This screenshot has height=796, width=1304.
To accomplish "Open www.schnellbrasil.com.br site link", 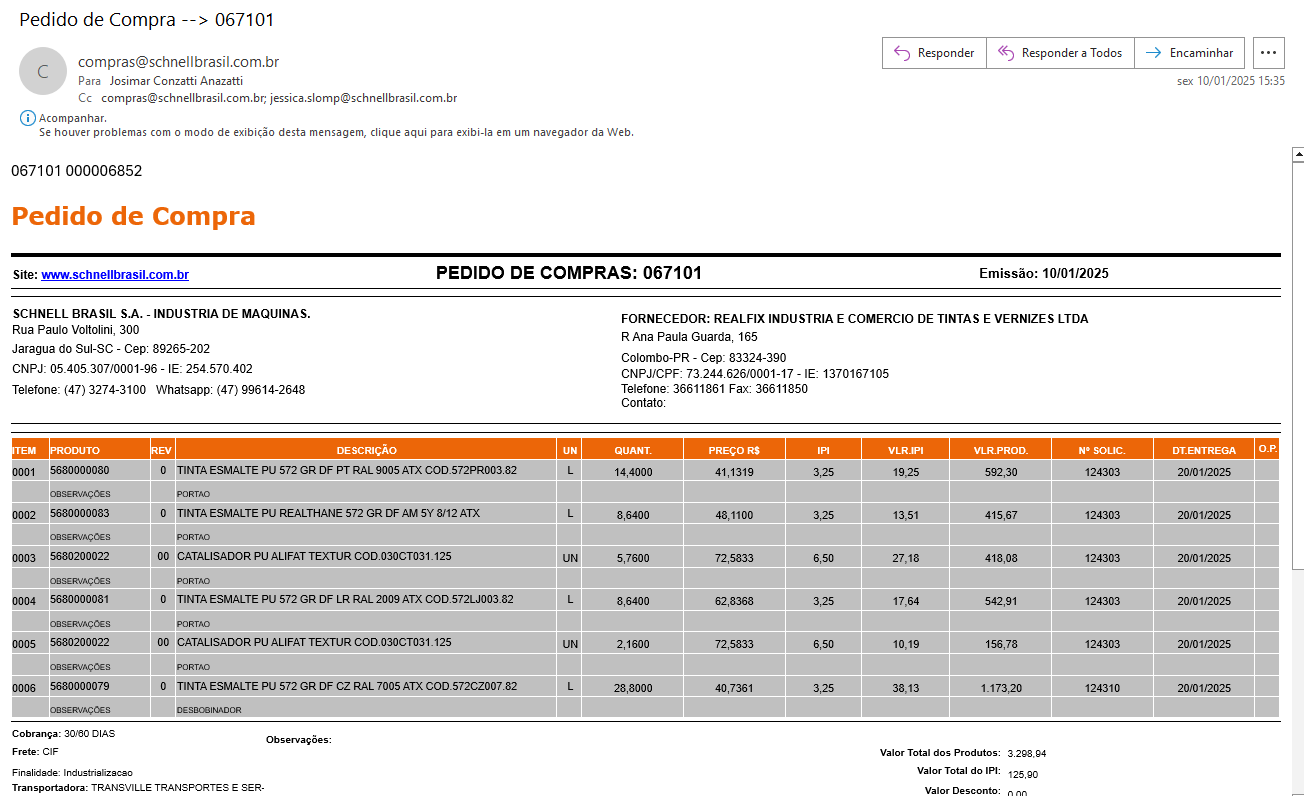I will point(115,275).
